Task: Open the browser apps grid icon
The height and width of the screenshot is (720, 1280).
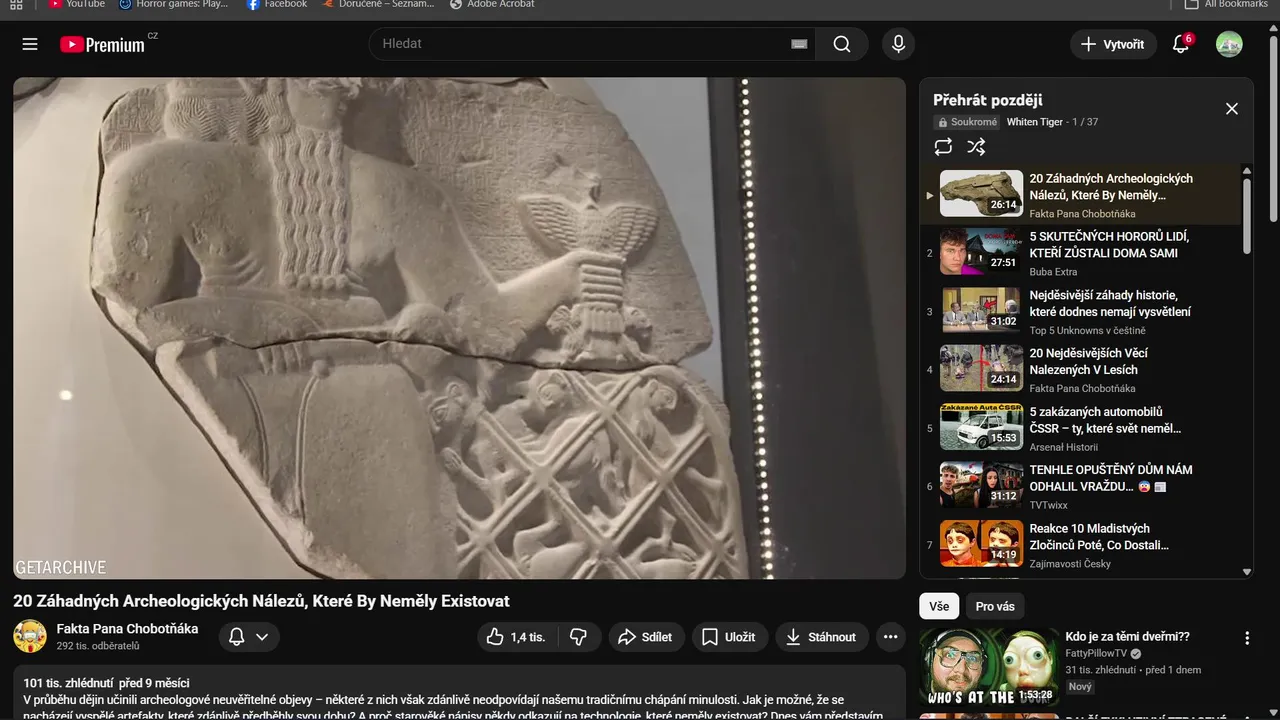Action: point(16,4)
